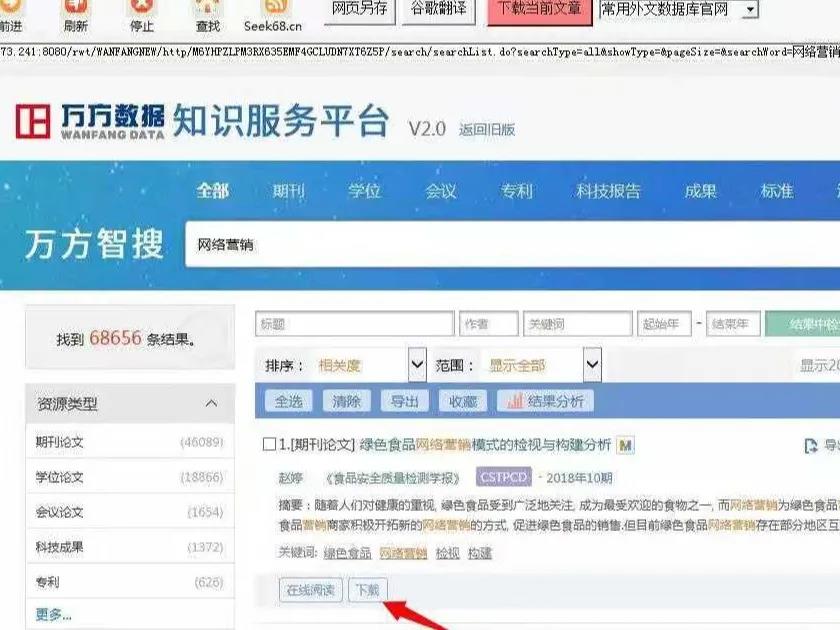The image size is (840, 630).
Task: Click the 68656 result count text
Action: [x=115, y=338]
